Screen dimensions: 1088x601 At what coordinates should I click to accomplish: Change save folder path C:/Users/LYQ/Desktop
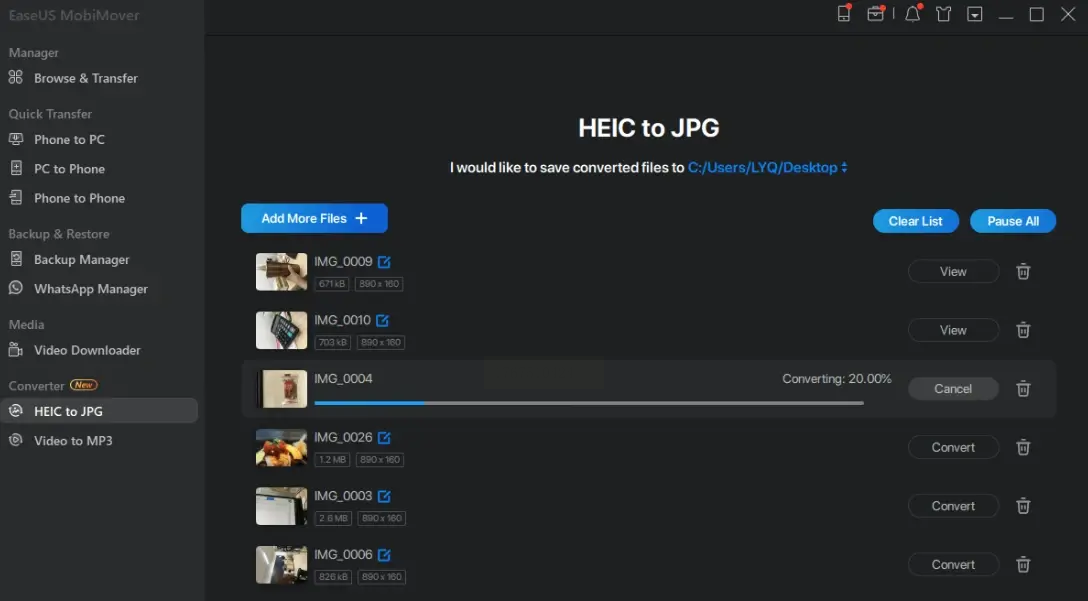767,167
